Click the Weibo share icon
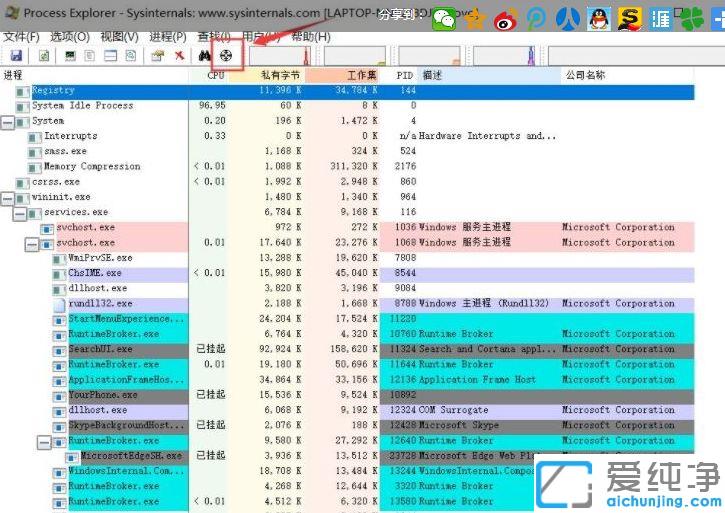 point(505,19)
